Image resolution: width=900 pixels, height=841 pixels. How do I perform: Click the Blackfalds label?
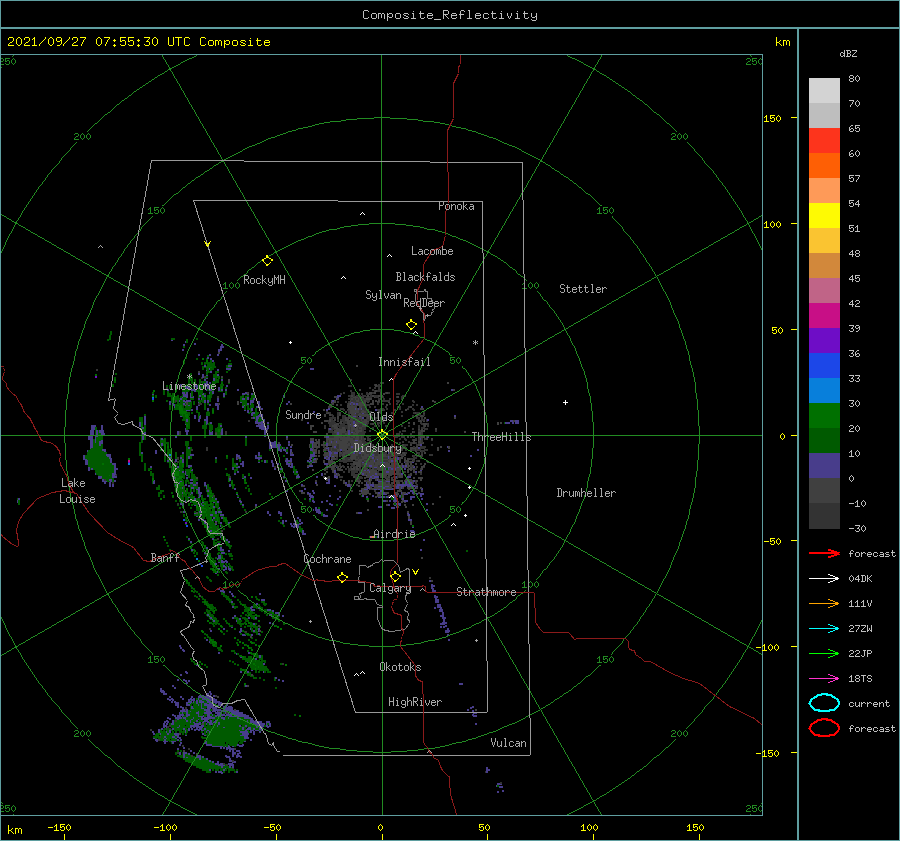tap(425, 277)
